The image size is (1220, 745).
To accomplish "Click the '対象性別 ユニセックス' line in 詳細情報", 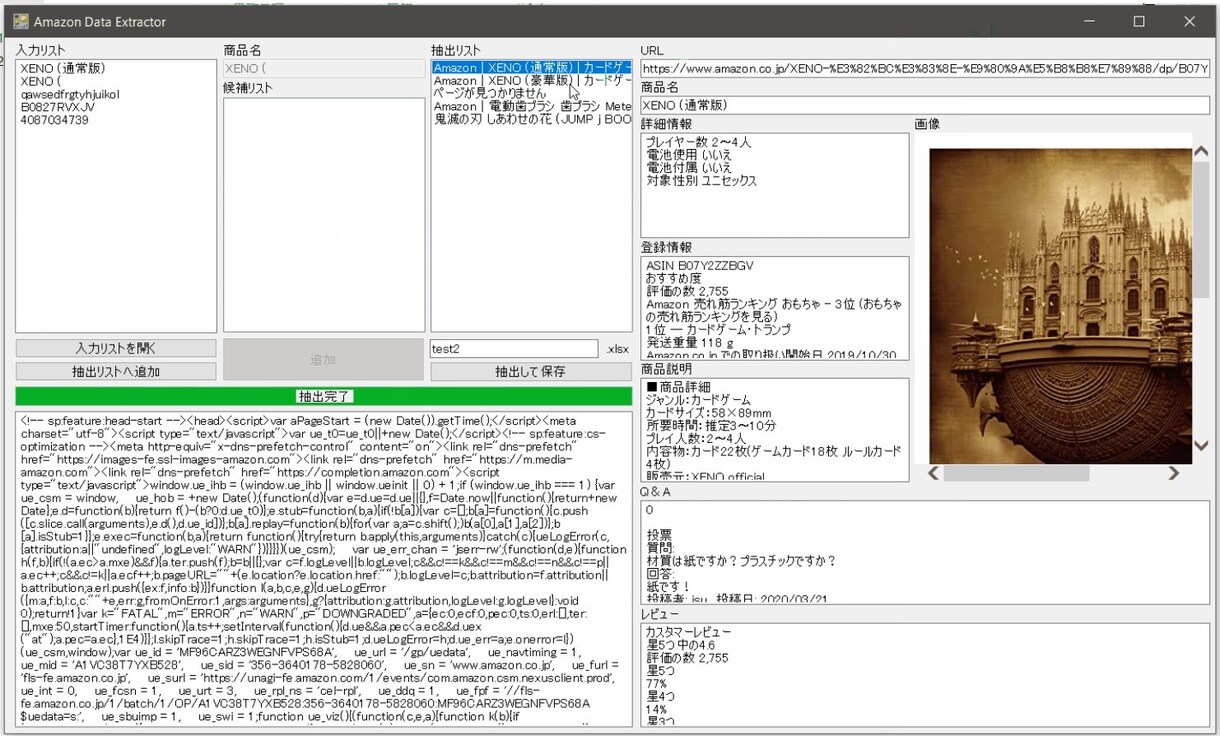I will pos(701,181).
